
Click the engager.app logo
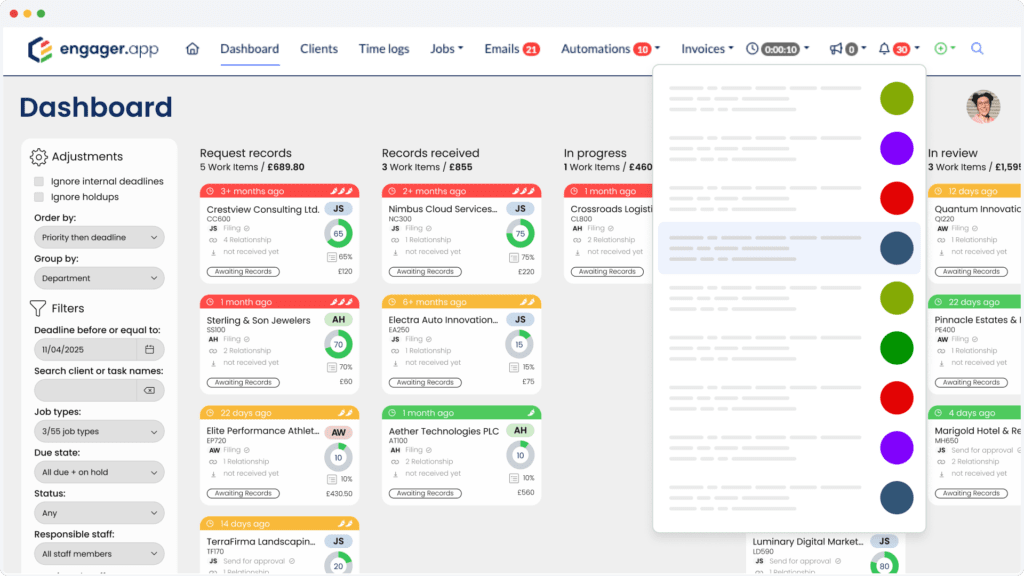(93, 49)
